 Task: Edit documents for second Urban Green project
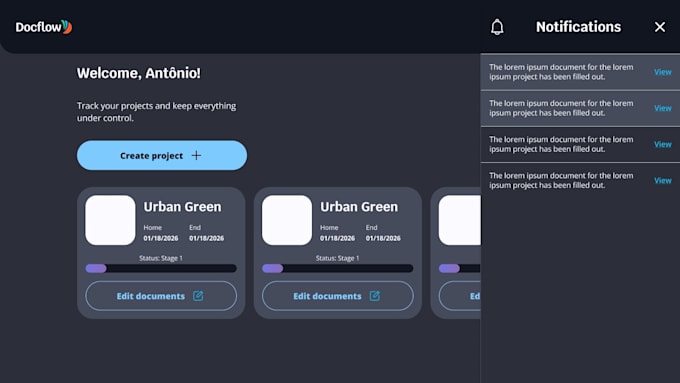pyautogui.click(x=337, y=296)
